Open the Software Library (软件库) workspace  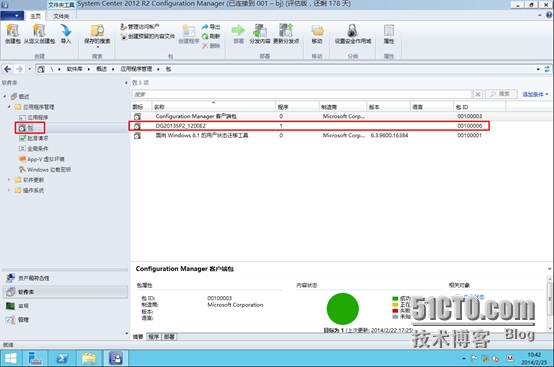click(65, 292)
